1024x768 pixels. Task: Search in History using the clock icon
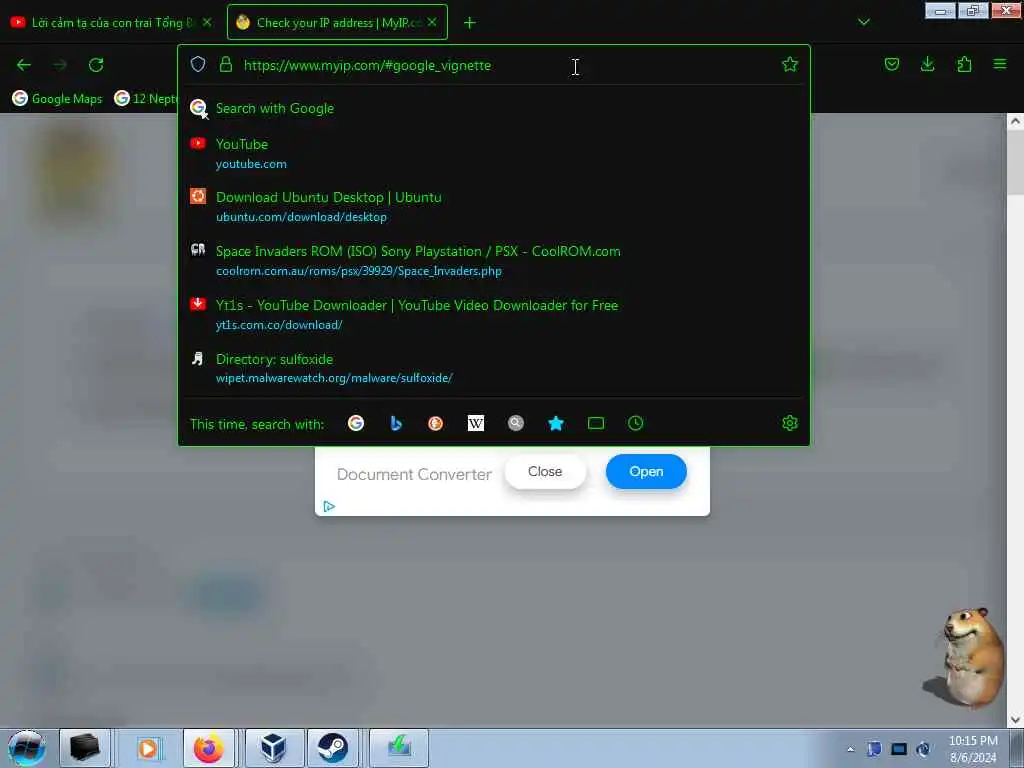[x=635, y=423]
